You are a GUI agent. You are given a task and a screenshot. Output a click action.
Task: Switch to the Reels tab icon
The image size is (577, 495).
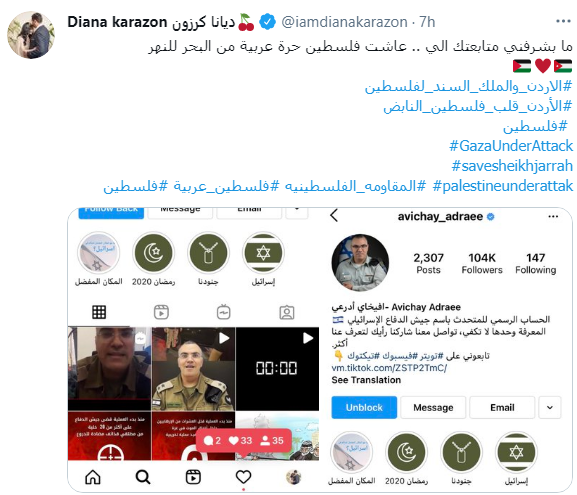click(161, 312)
